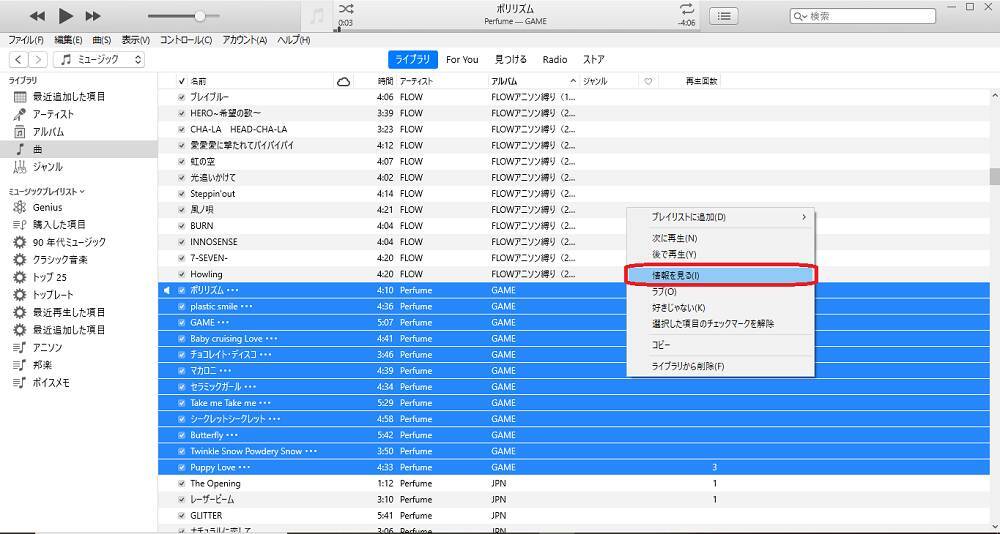Navigate back with the left chevron
Screen dimensions: 1000x534
point(19,60)
